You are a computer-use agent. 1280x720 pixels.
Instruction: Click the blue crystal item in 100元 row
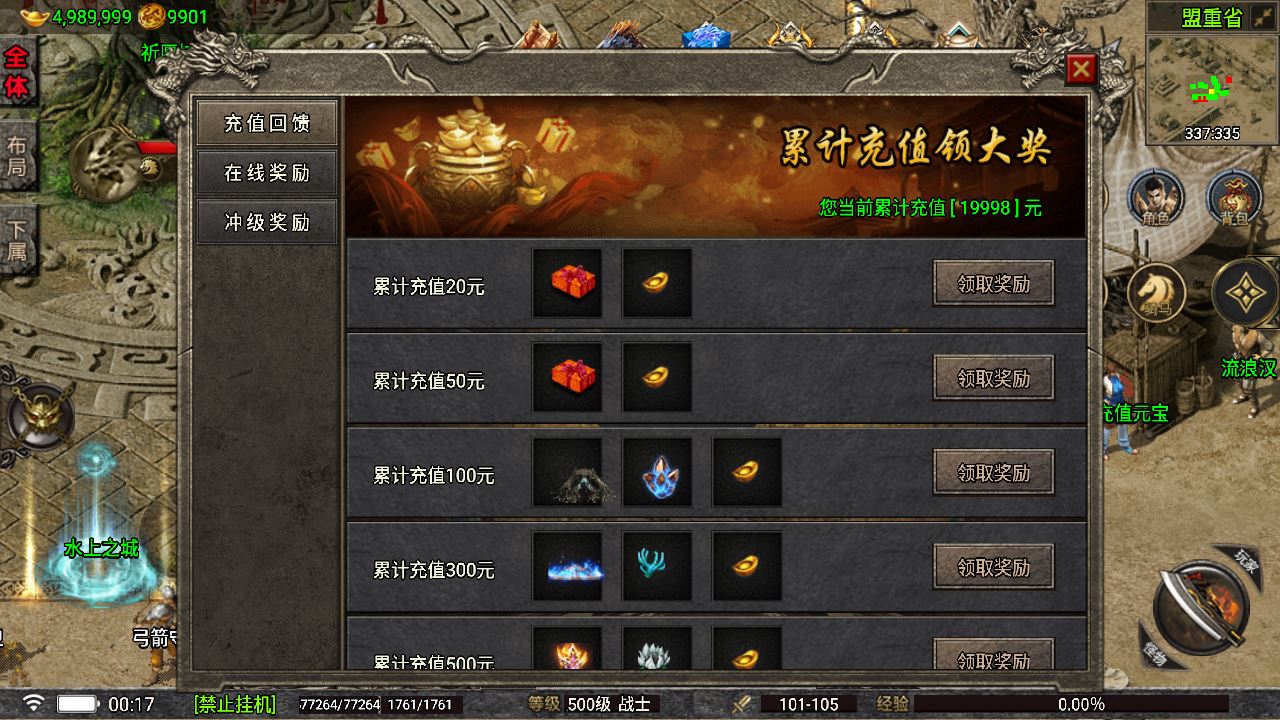[657, 472]
